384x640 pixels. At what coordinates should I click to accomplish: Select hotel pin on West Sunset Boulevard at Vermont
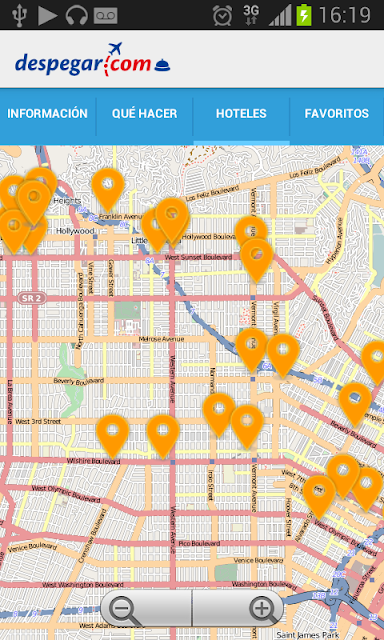click(257, 260)
